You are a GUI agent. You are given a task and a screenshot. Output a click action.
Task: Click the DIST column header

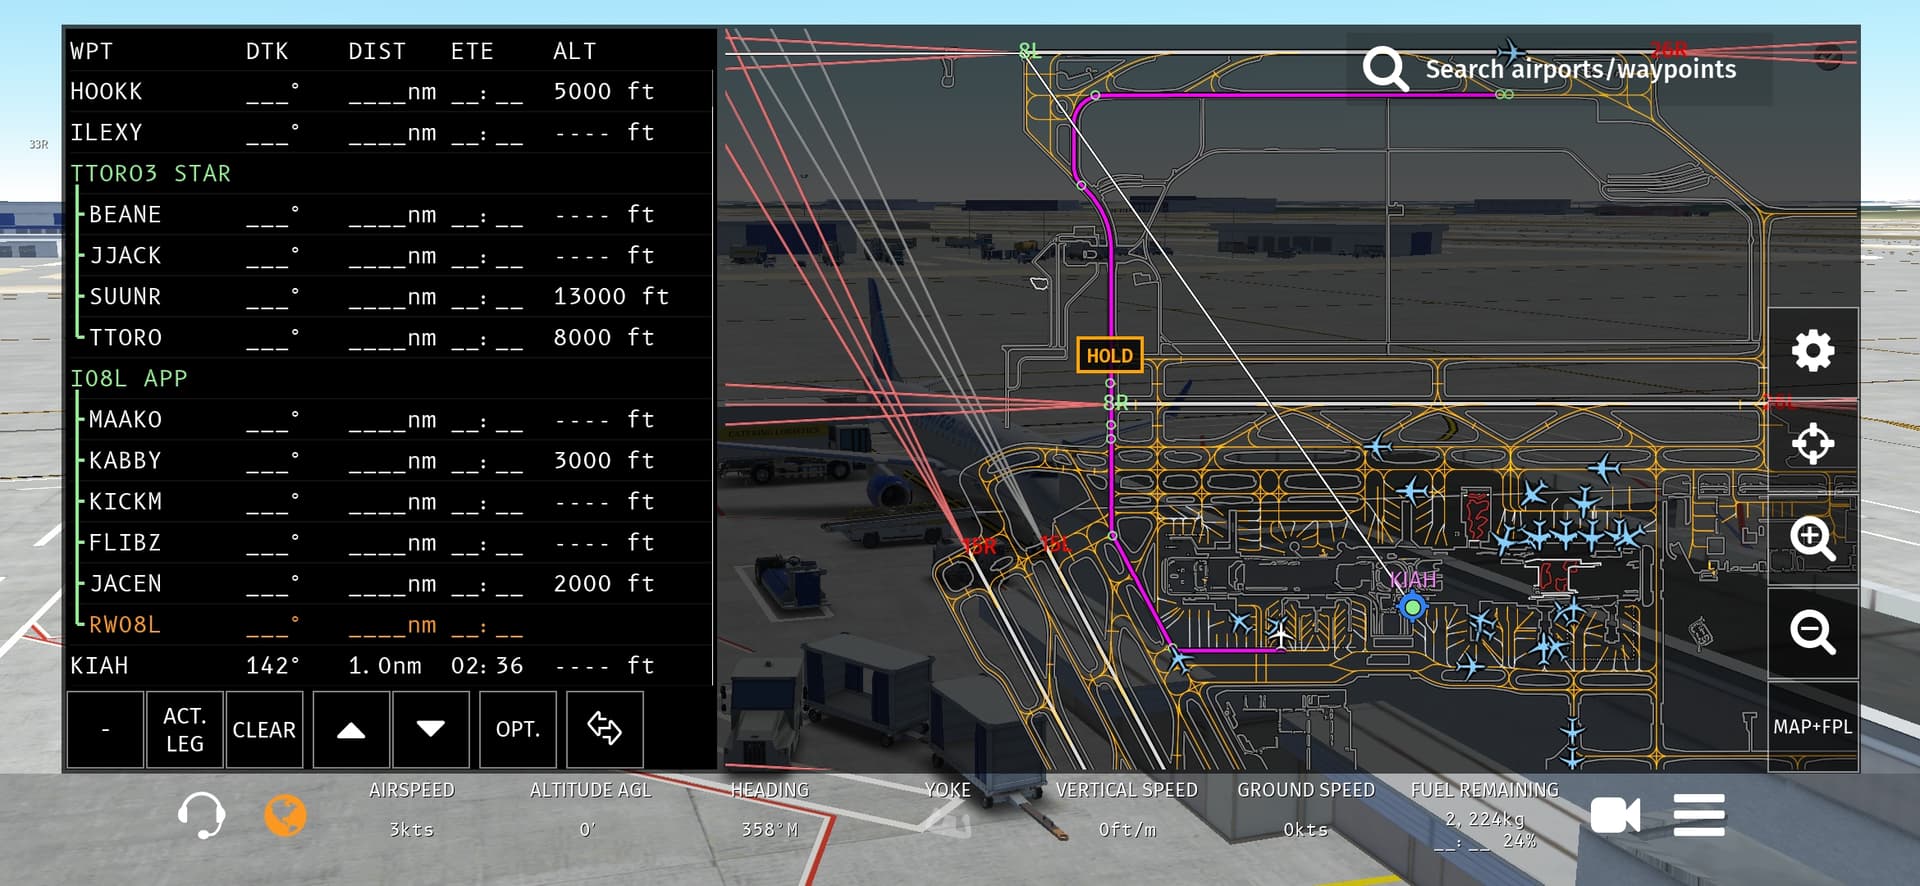(377, 51)
